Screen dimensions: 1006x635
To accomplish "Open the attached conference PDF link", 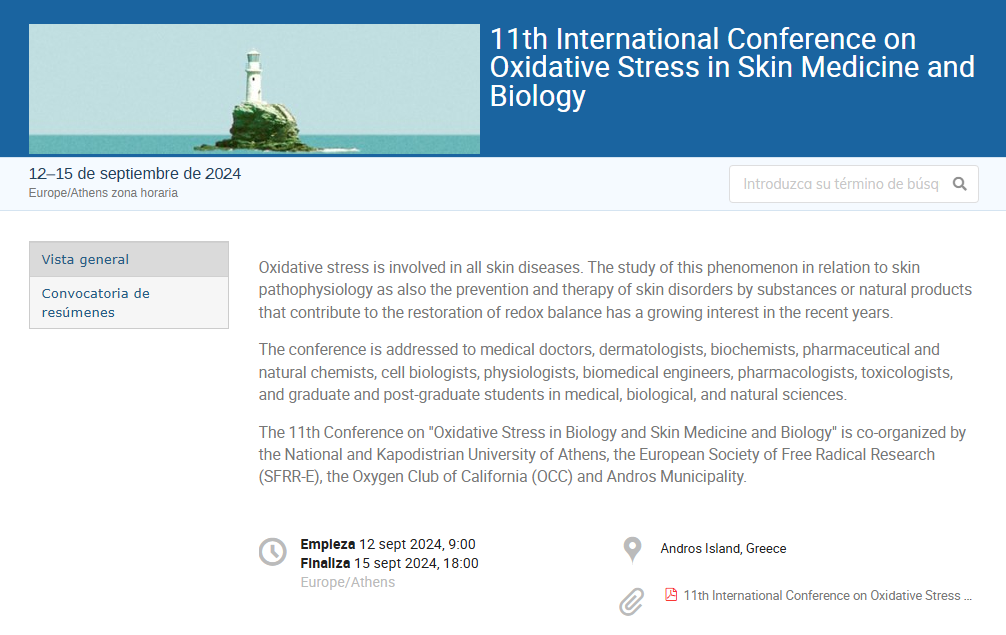I will coord(828,595).
